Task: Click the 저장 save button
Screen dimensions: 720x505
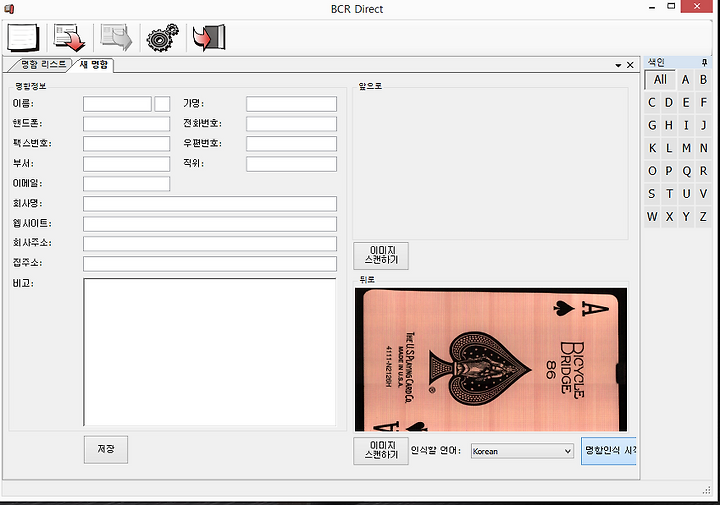Action: (106, 449)
